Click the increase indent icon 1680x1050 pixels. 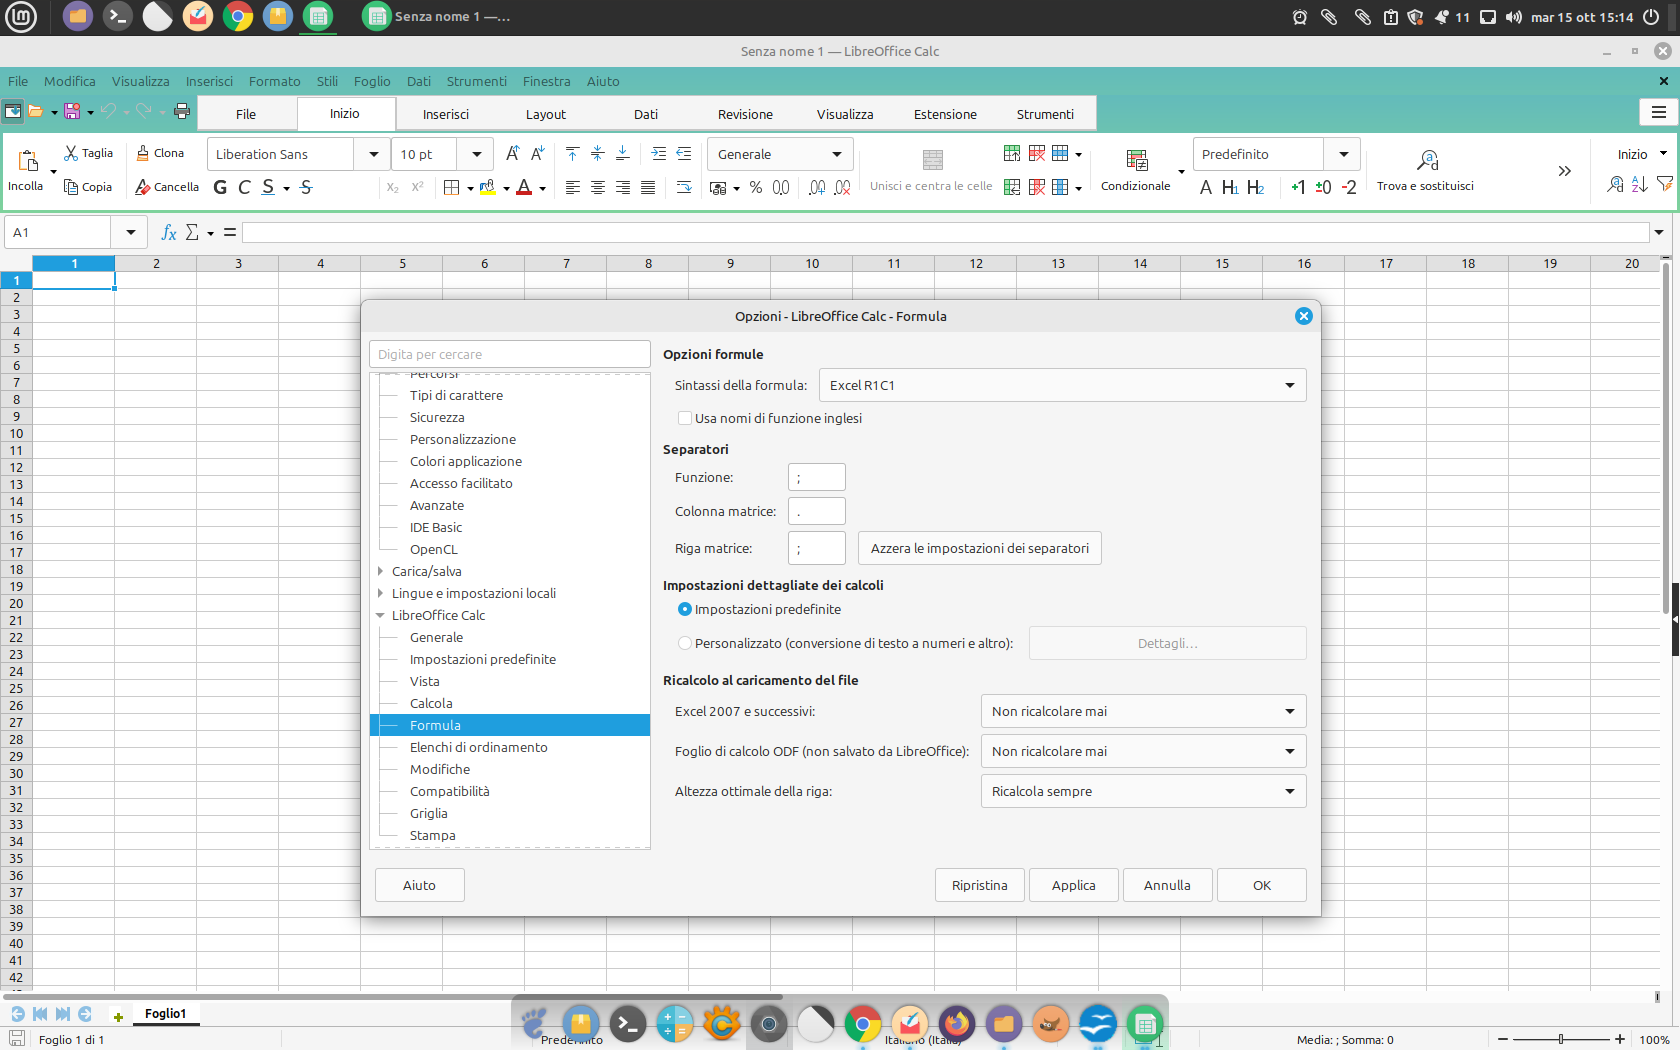[659, 153]
